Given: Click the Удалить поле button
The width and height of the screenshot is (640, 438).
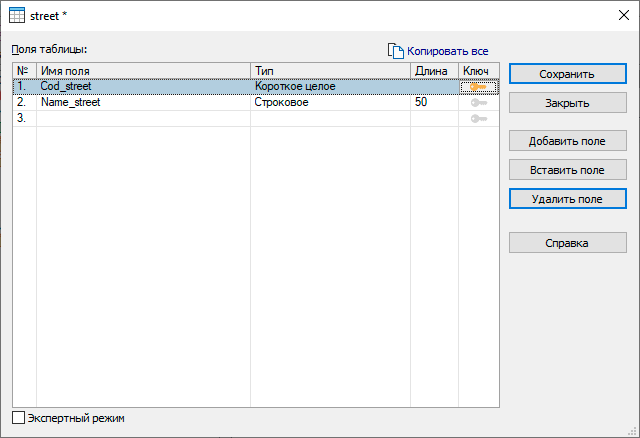Looking at the screenshot, I should click(x=567, y=199).
